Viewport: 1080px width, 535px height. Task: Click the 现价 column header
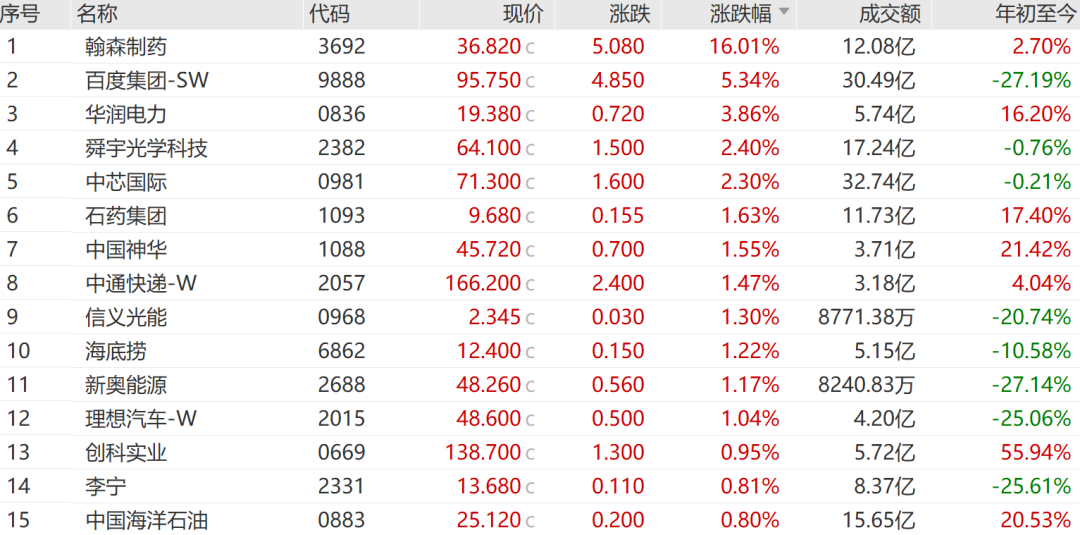523,13
